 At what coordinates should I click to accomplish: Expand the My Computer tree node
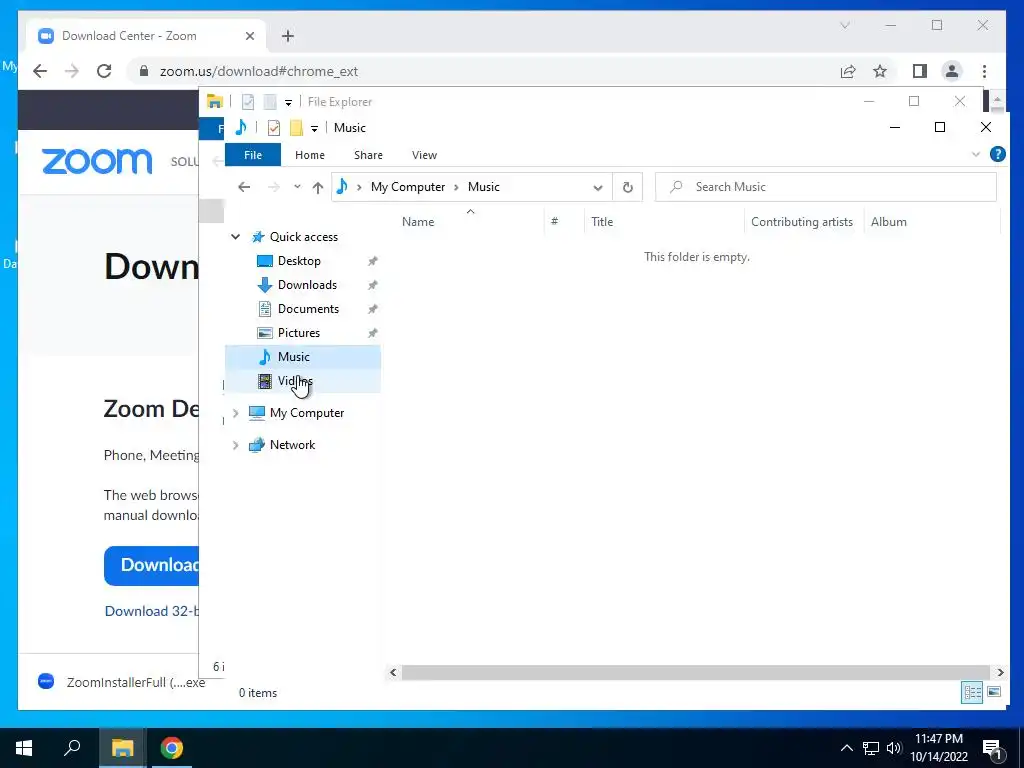236,413
